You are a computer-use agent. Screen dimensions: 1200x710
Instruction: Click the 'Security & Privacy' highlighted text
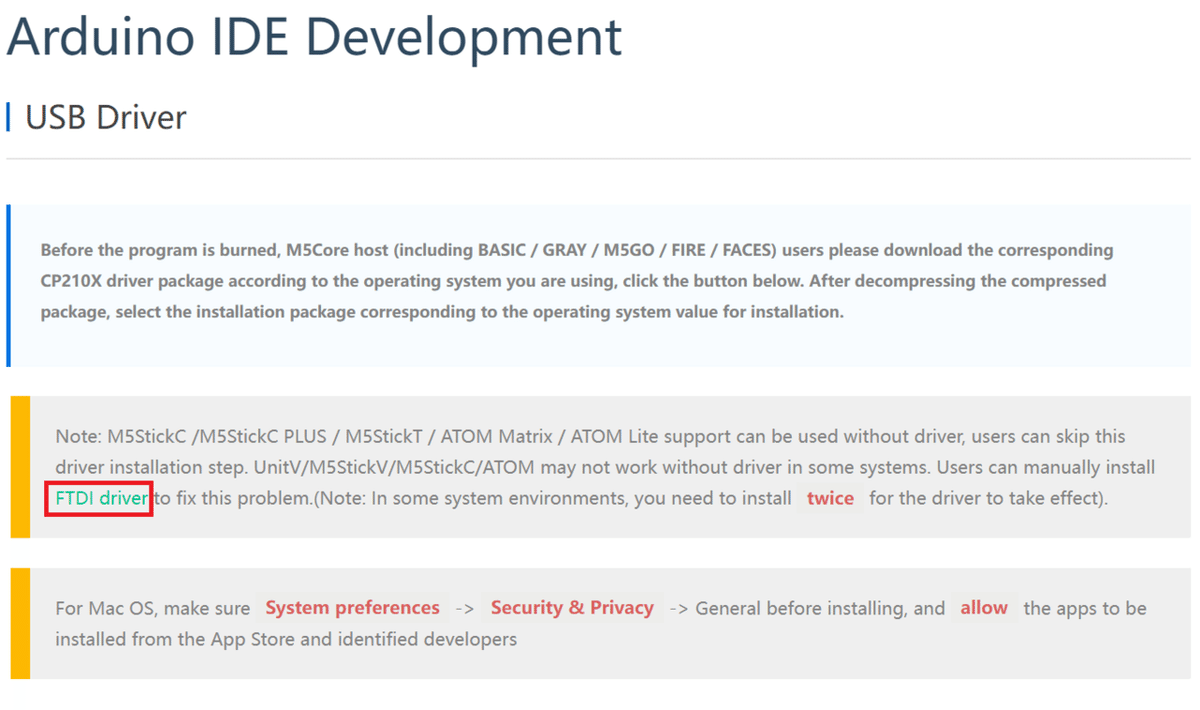pyautogui.click(x=572, y=608)
